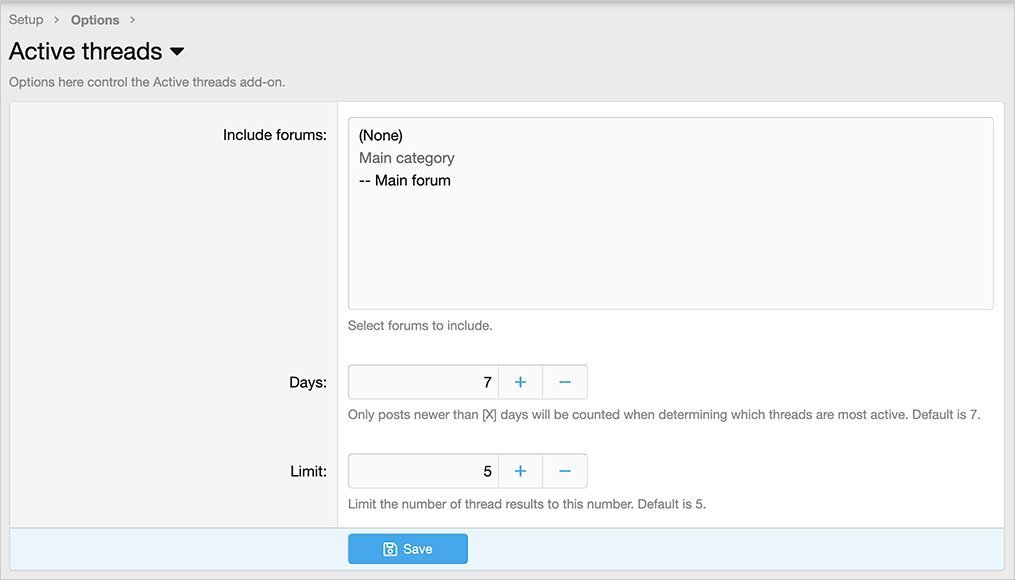Increase Days value with plus button
This screenshot has height=580, width=1015.
tap(520, 382)
